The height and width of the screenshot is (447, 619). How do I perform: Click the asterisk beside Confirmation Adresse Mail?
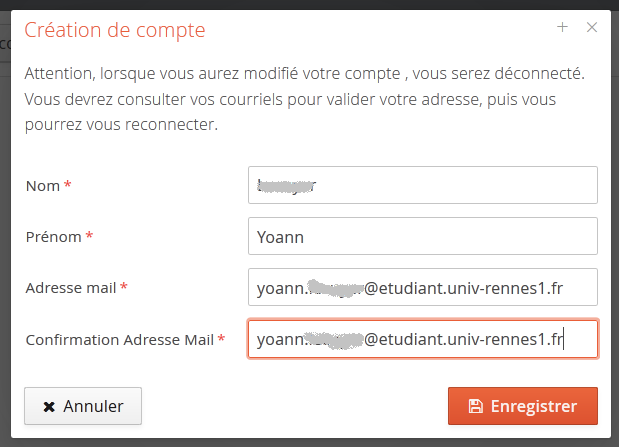click(x=221, y=340)
